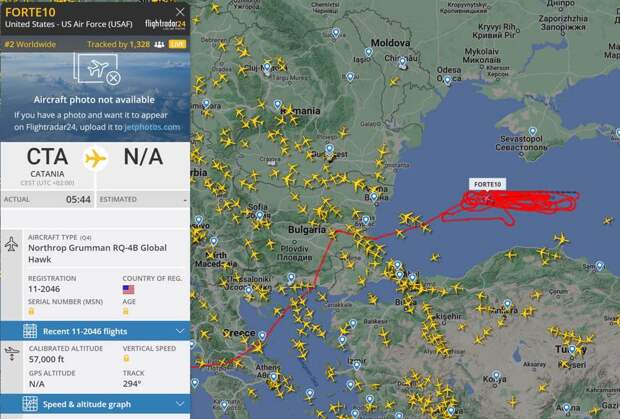Screen dimensions: 620x419
Task: Click the calendar icon beside Recent flights
Action: coord(30,331)
